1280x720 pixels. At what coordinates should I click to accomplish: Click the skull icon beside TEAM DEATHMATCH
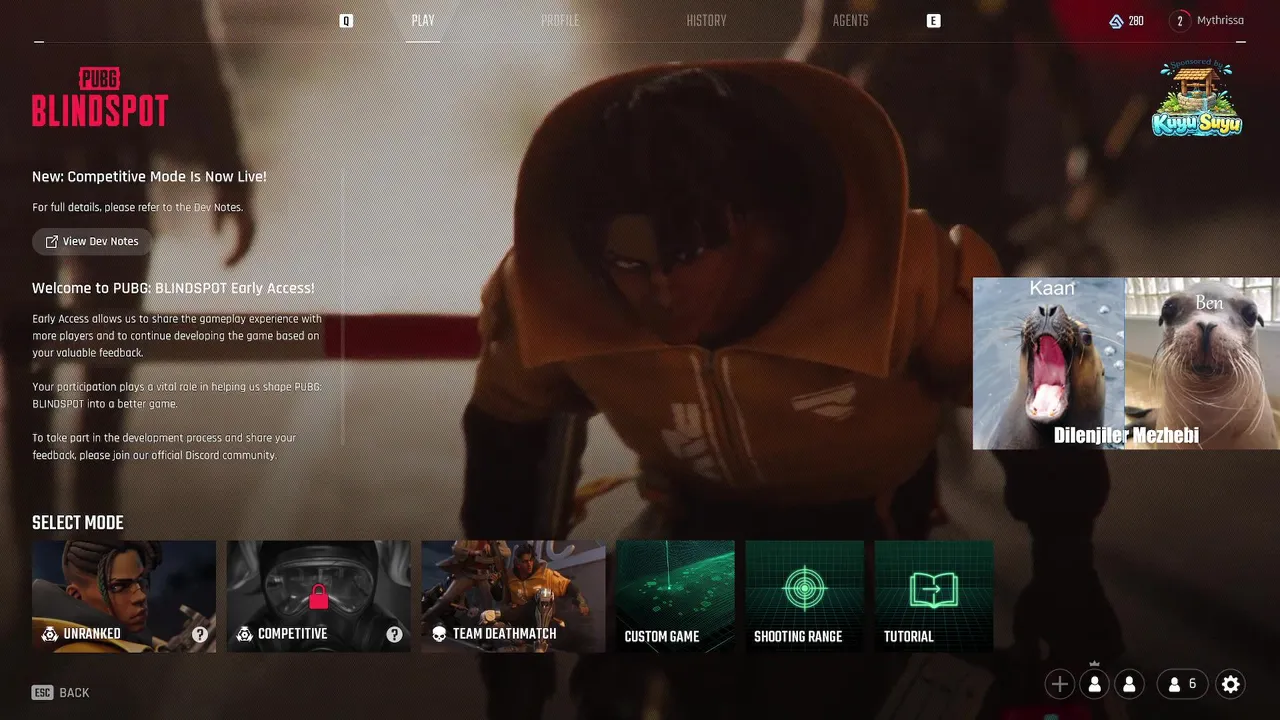click(x=439, y=634)
